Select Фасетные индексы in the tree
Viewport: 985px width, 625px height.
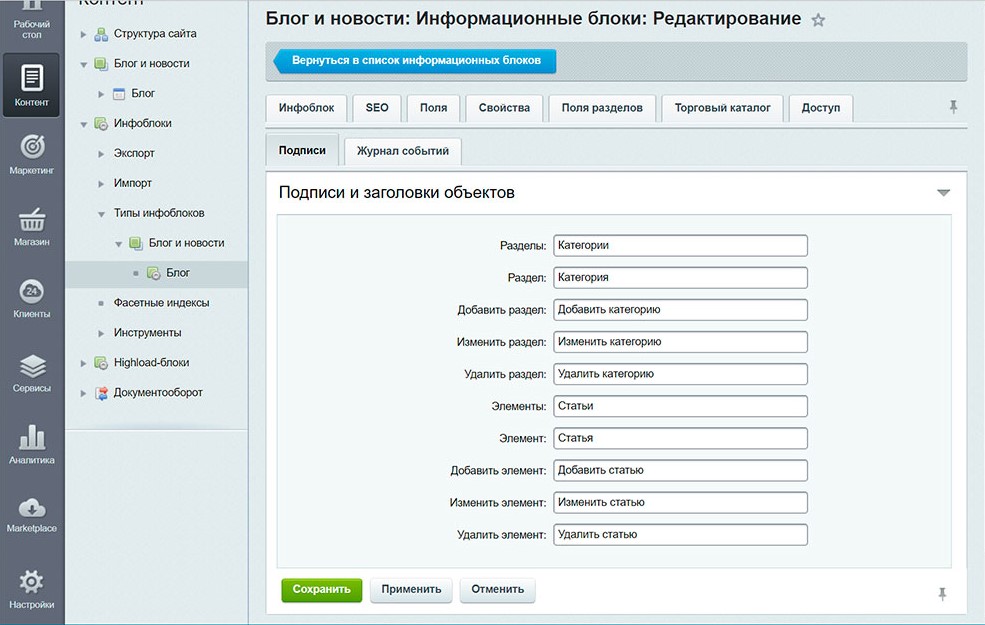pyautogui.click(x=161, y=303)
